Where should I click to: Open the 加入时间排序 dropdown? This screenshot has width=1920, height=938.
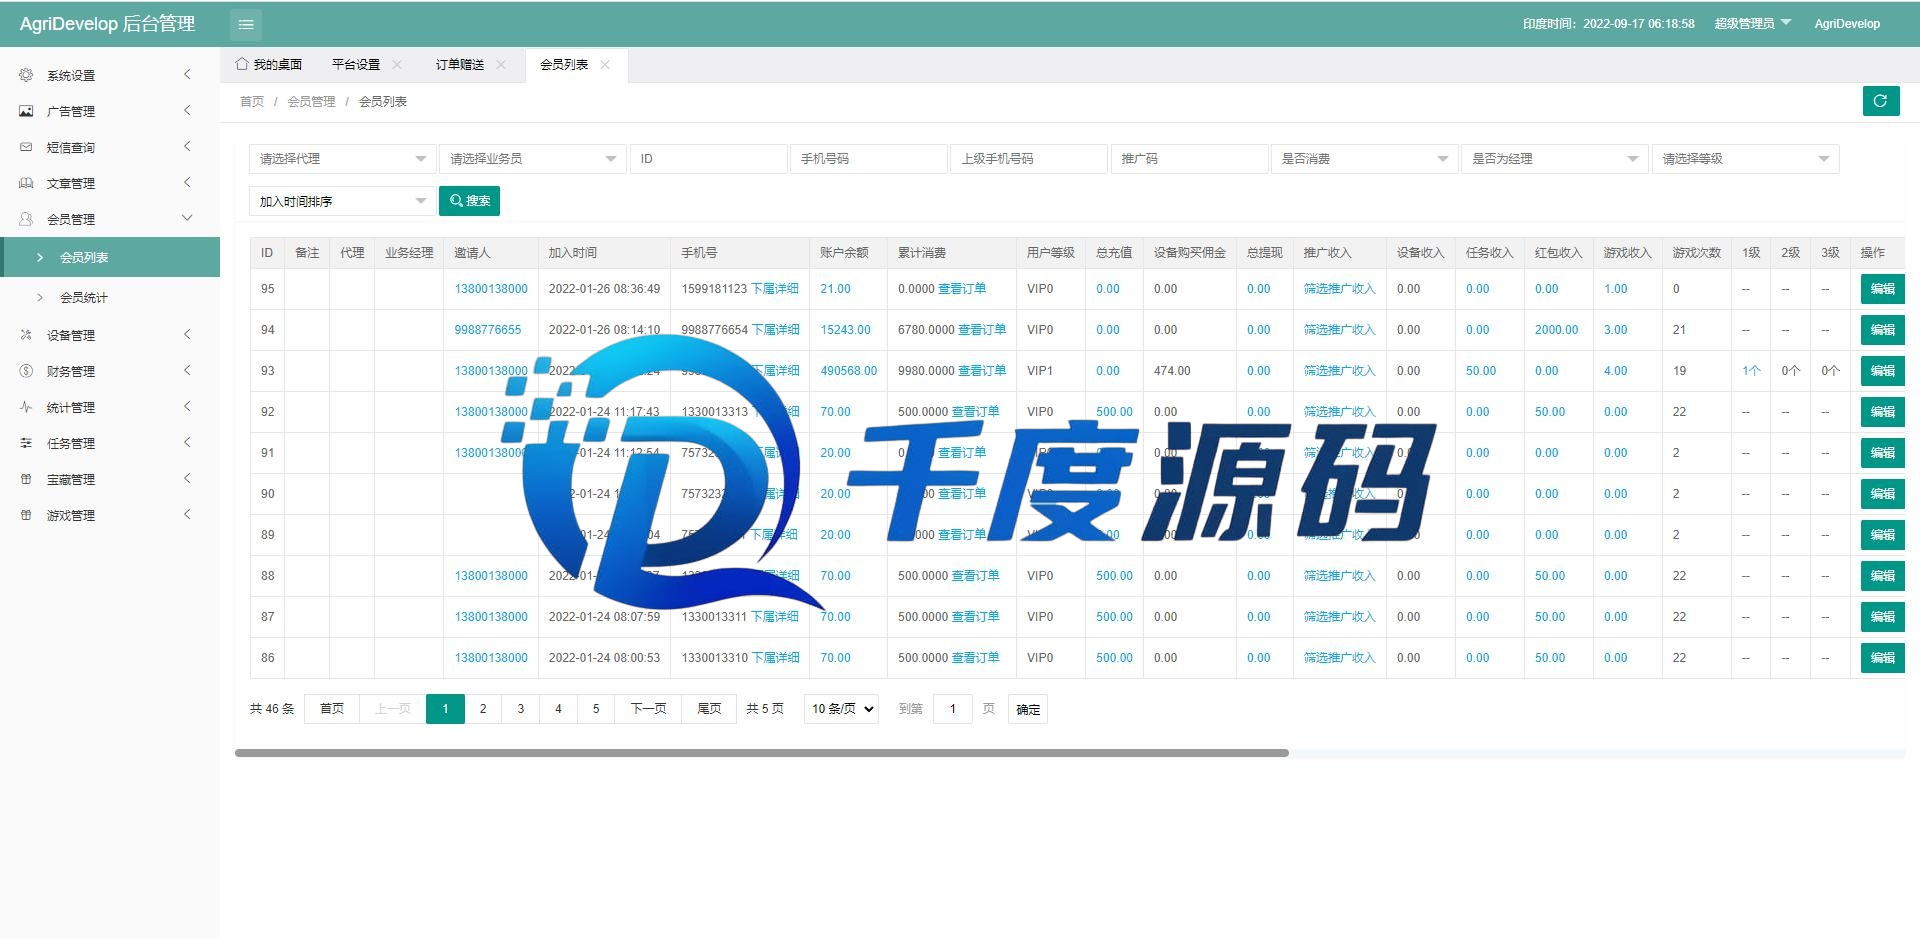(x=342, y=201)
